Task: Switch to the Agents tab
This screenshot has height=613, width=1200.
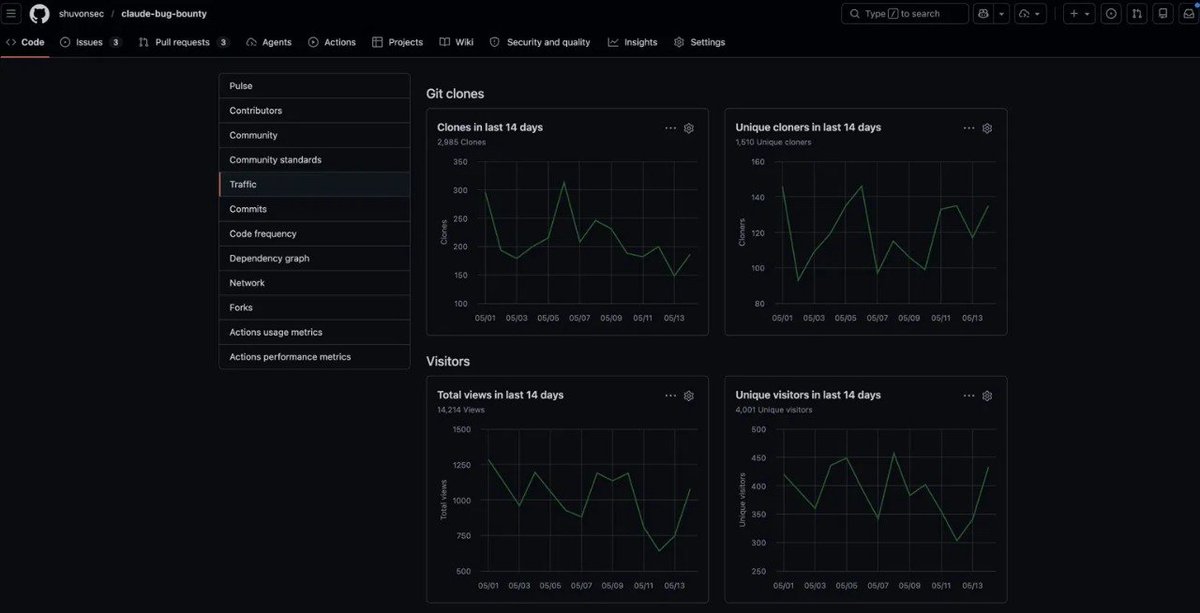Action: point(269,42)
